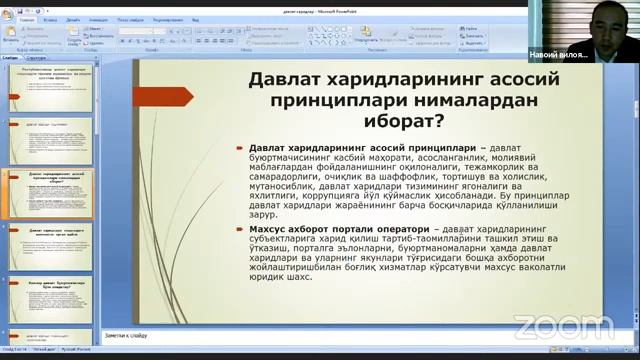This screenshot has width=640, height=360.
Task: Click the Columns icon in paragraph group
Action: coord(231,41)
